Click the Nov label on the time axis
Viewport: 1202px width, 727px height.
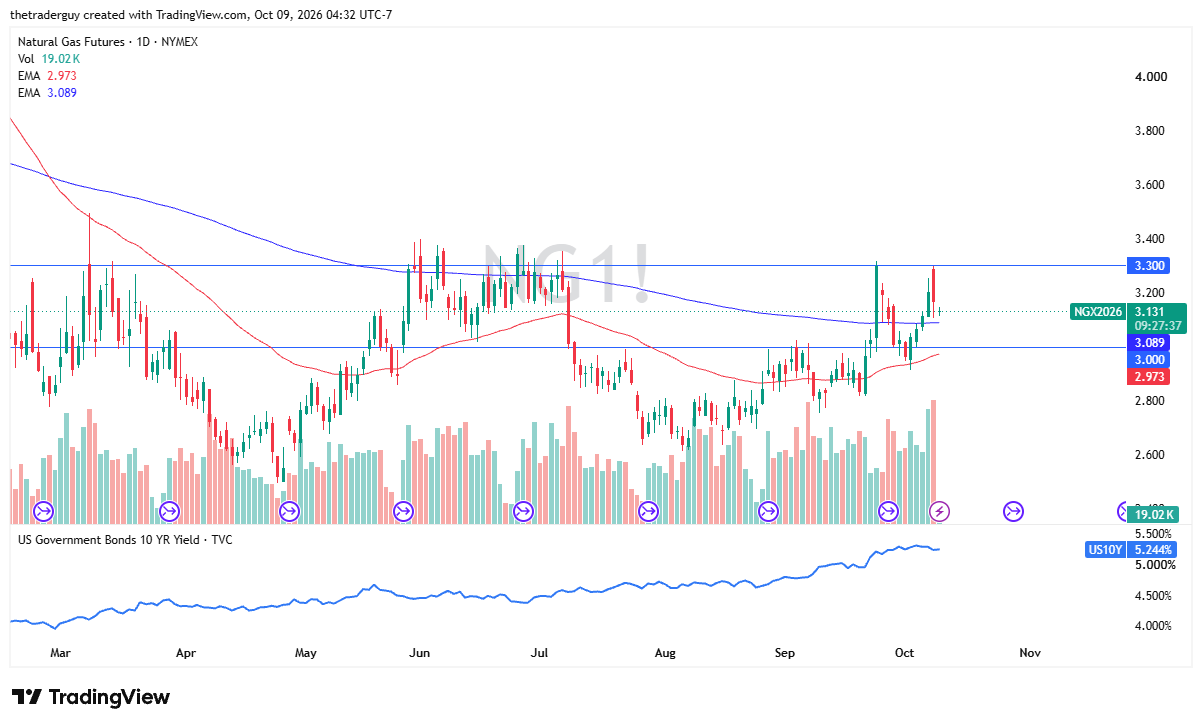1030,653
